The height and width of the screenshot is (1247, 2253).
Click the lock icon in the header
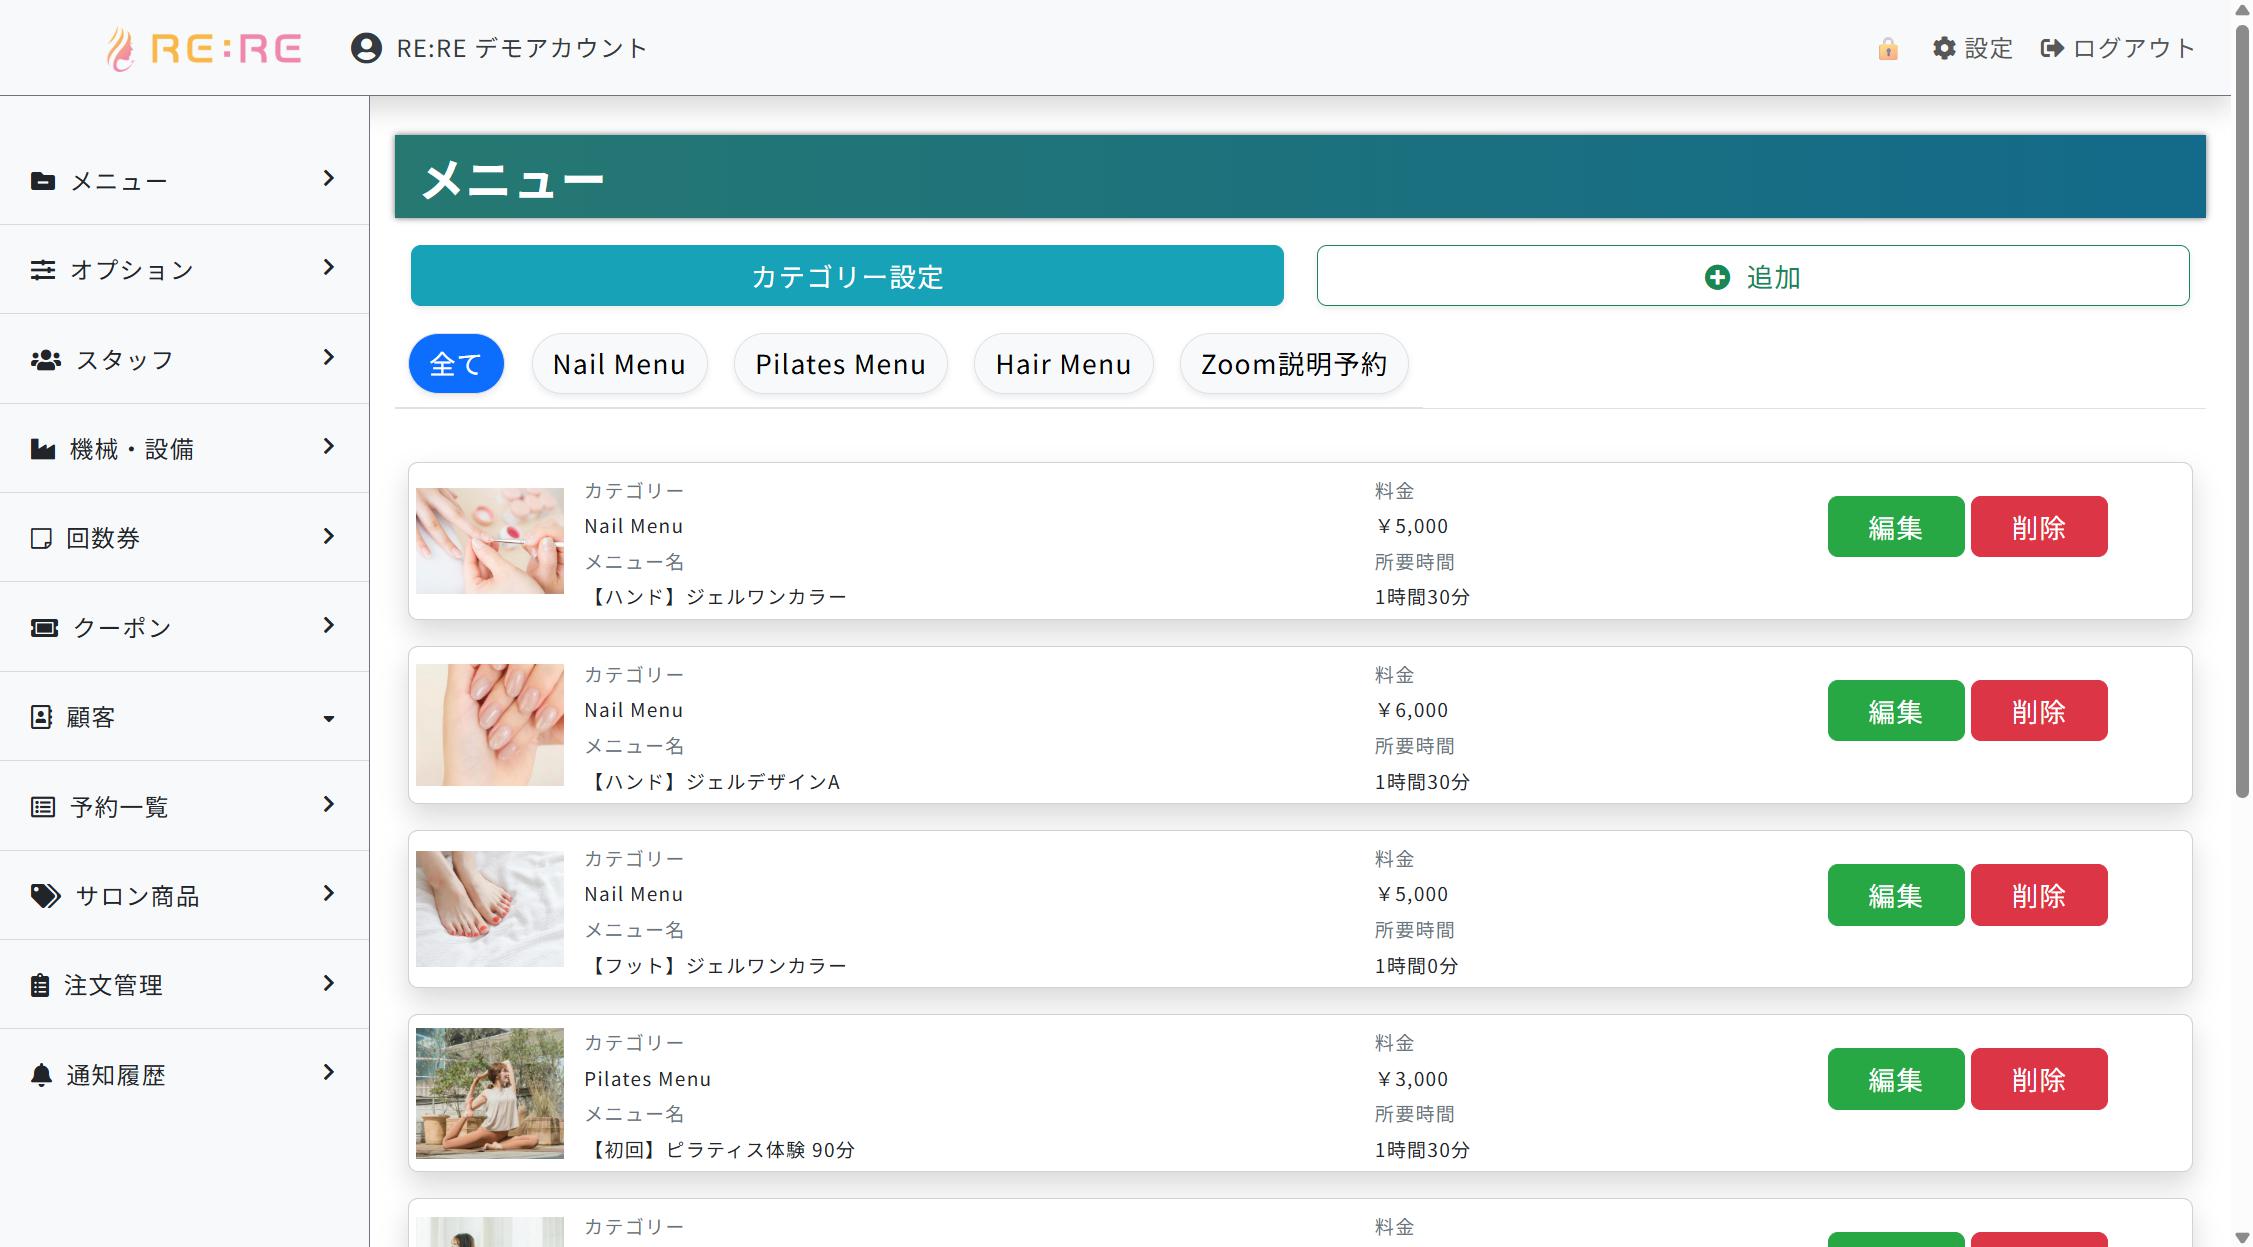(1888, 47)
